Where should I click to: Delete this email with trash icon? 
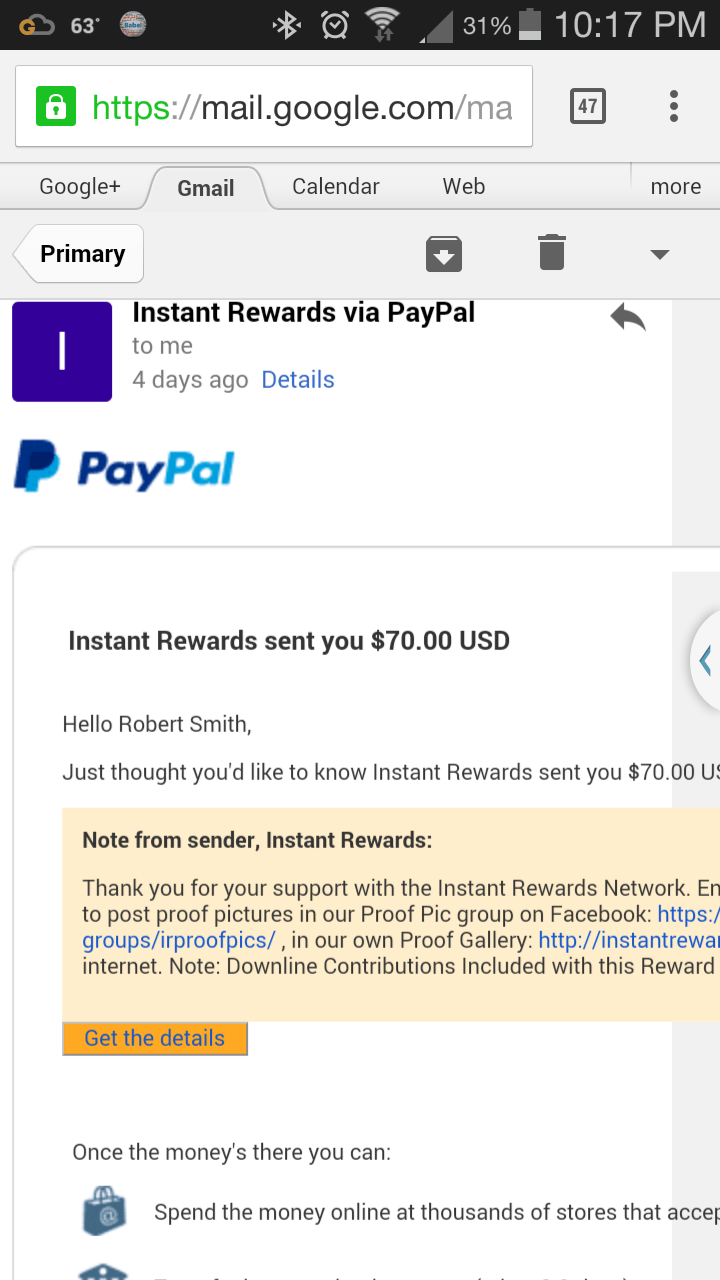(552, 252)
